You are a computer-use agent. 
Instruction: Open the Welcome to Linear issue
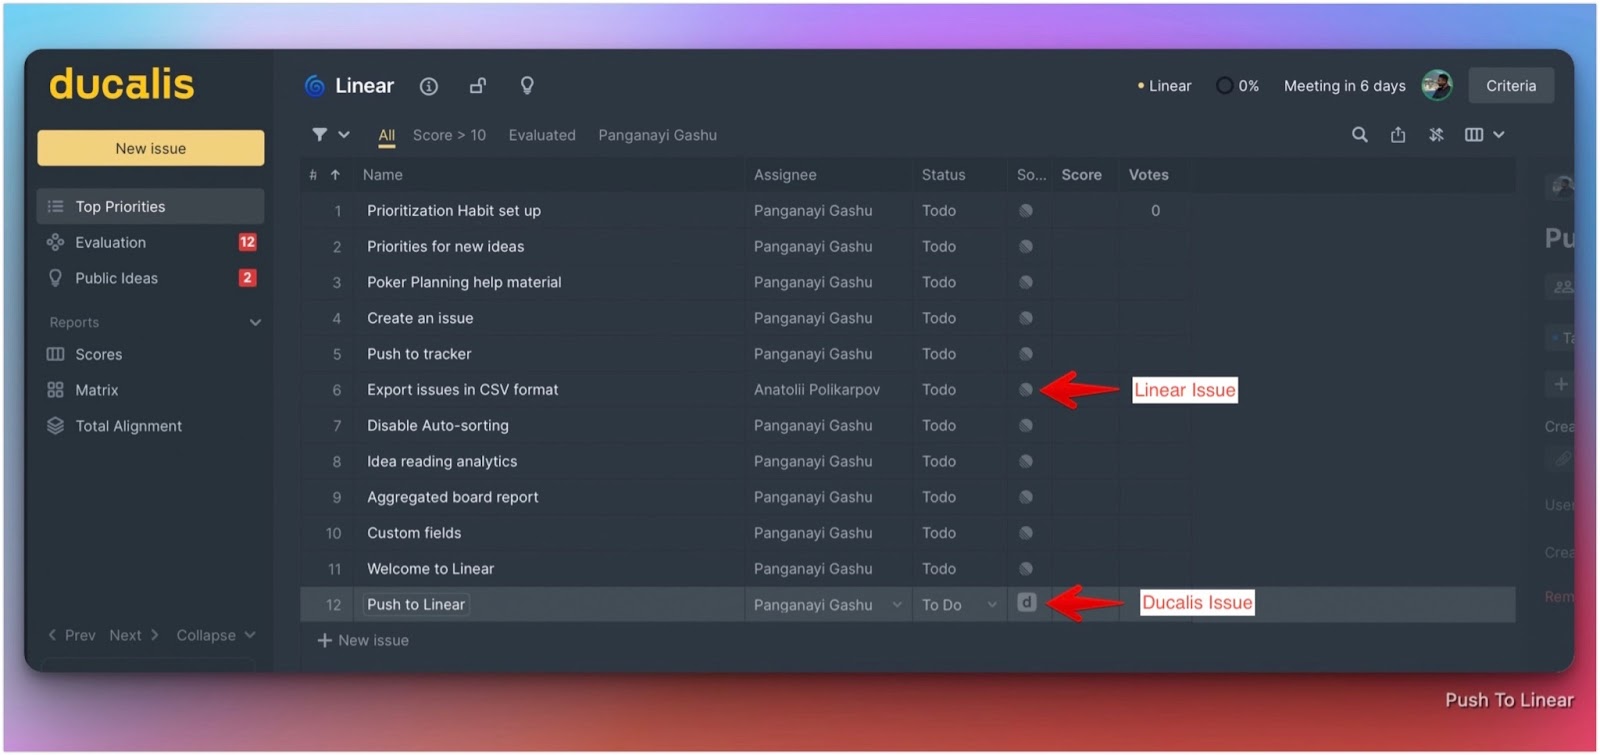tap(430, 569)
